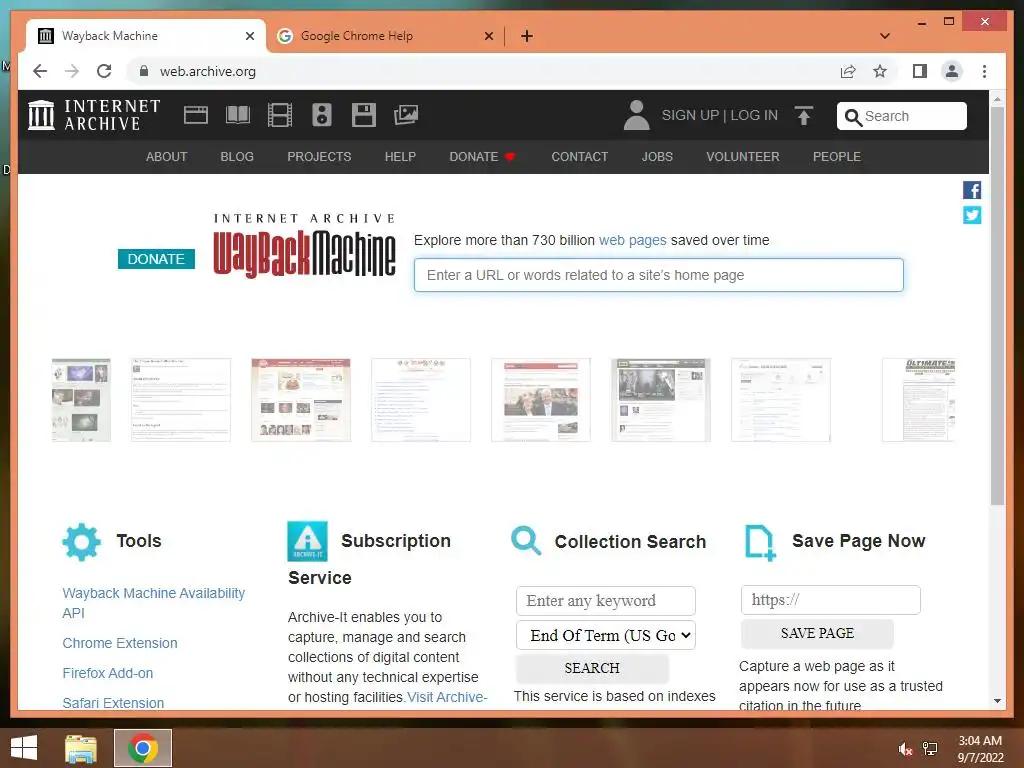The image size is (1024, 768).
Task: Open the Chrome profile menu
Action: click(952, 71)
